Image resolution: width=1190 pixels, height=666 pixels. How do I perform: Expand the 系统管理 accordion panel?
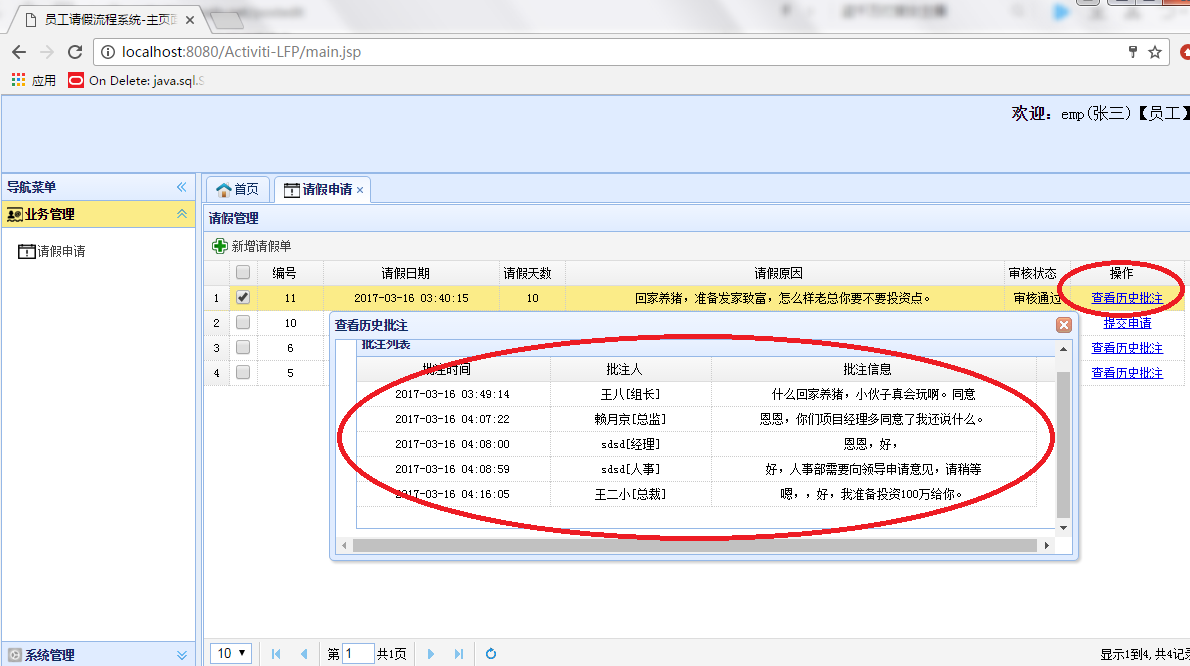[182, 655]
